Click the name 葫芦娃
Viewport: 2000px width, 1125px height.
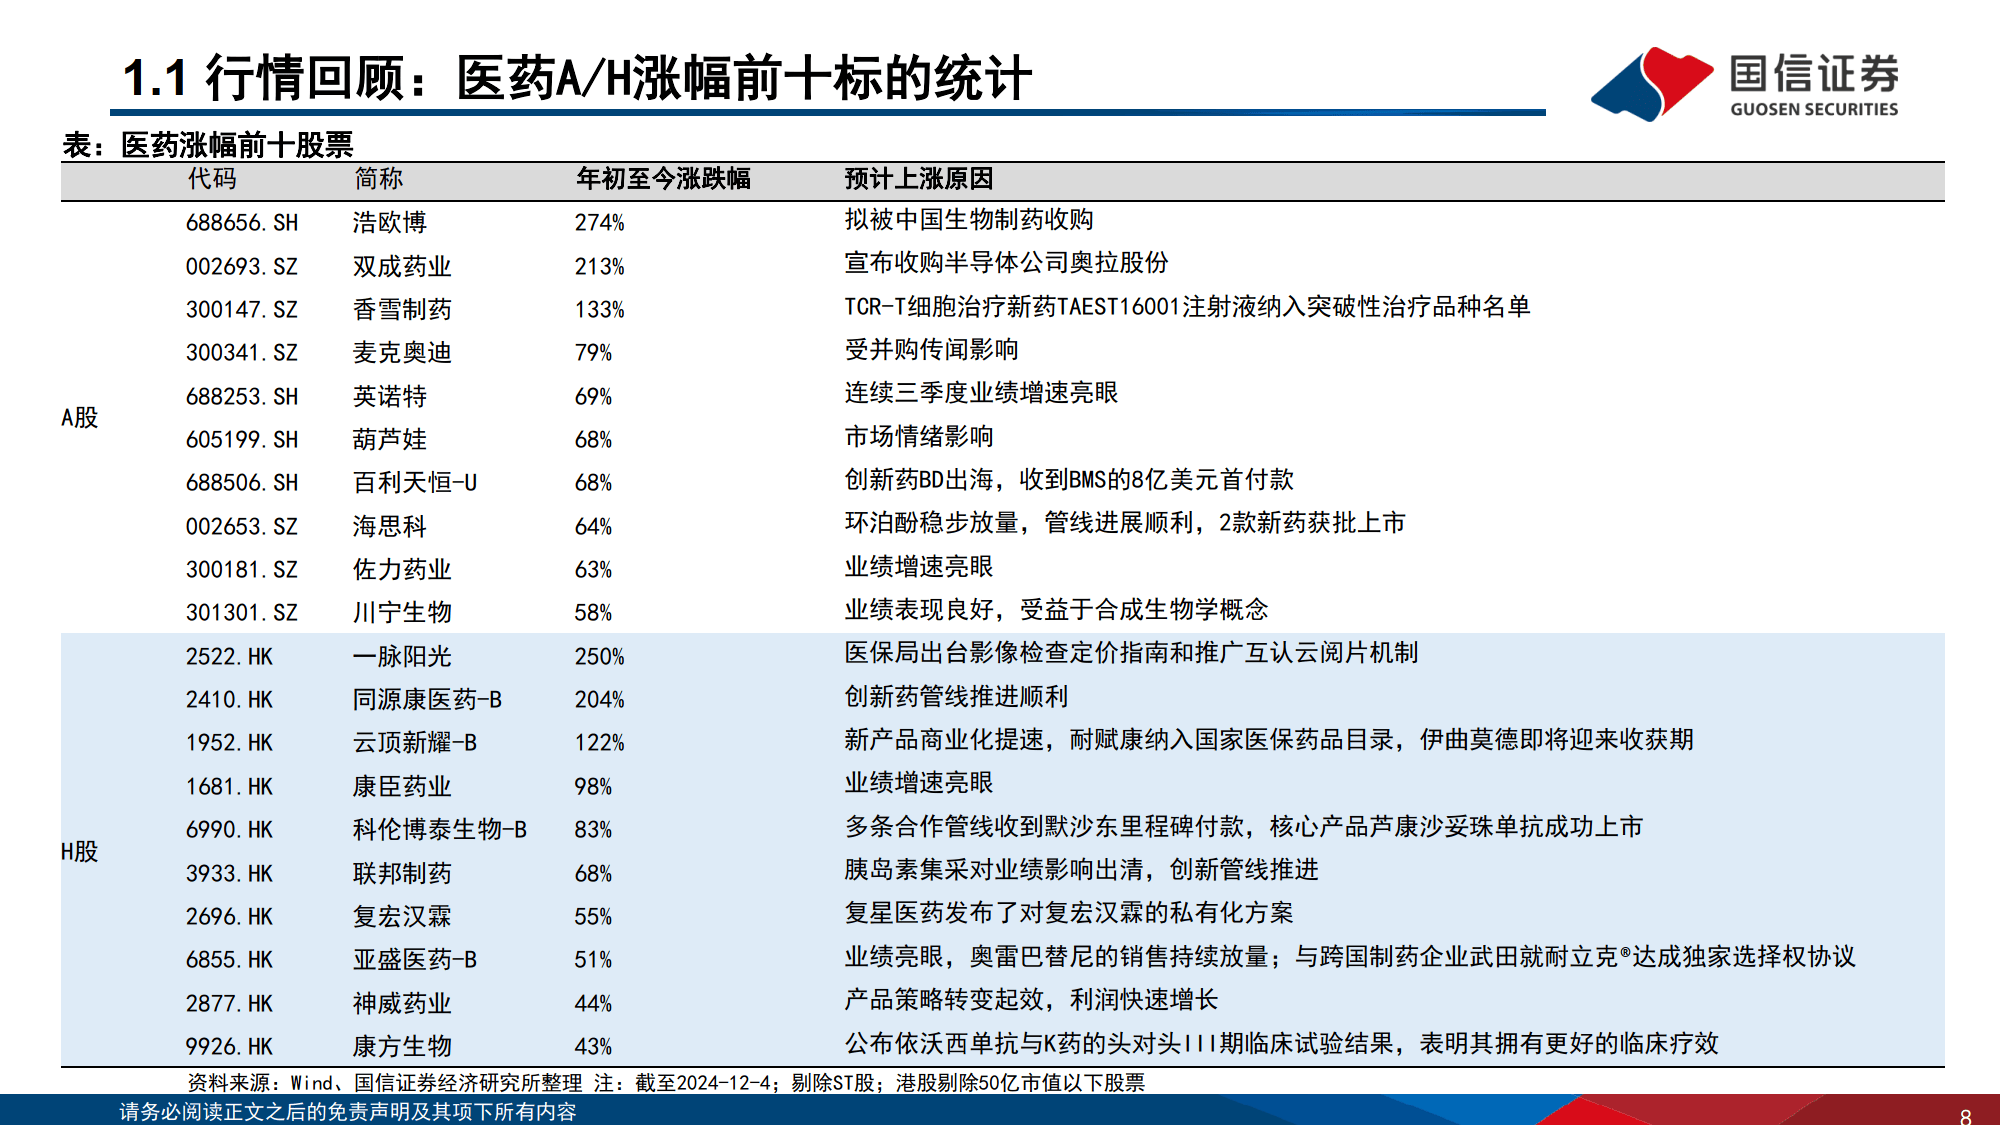tap(390, 439)
